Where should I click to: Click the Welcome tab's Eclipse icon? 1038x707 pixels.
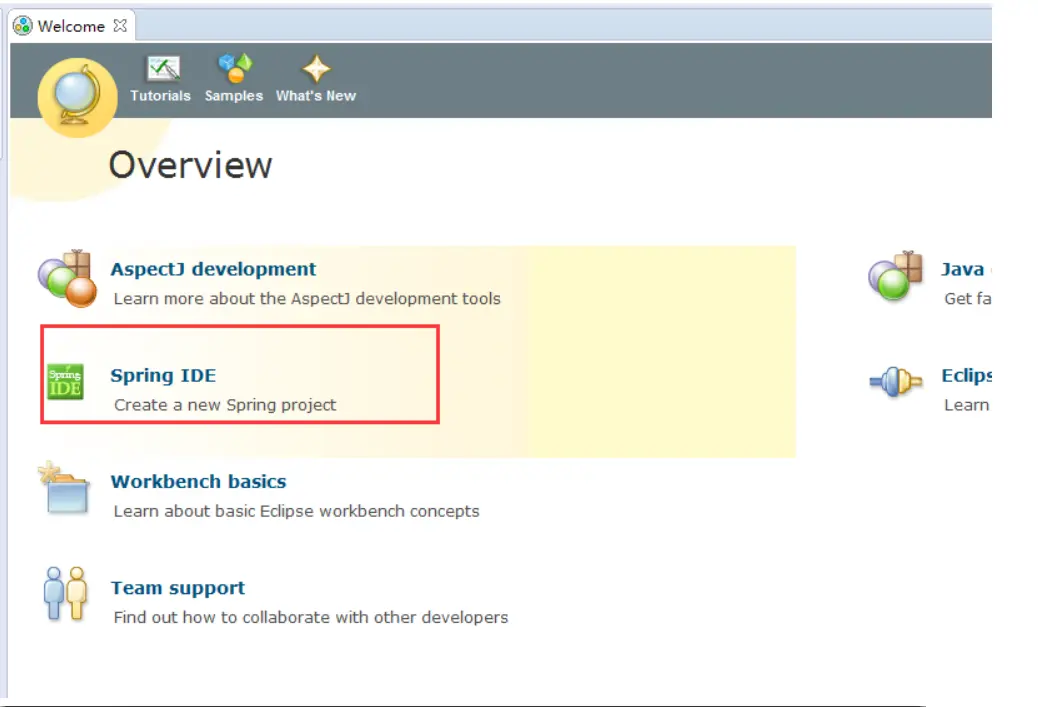coord(23,26)
